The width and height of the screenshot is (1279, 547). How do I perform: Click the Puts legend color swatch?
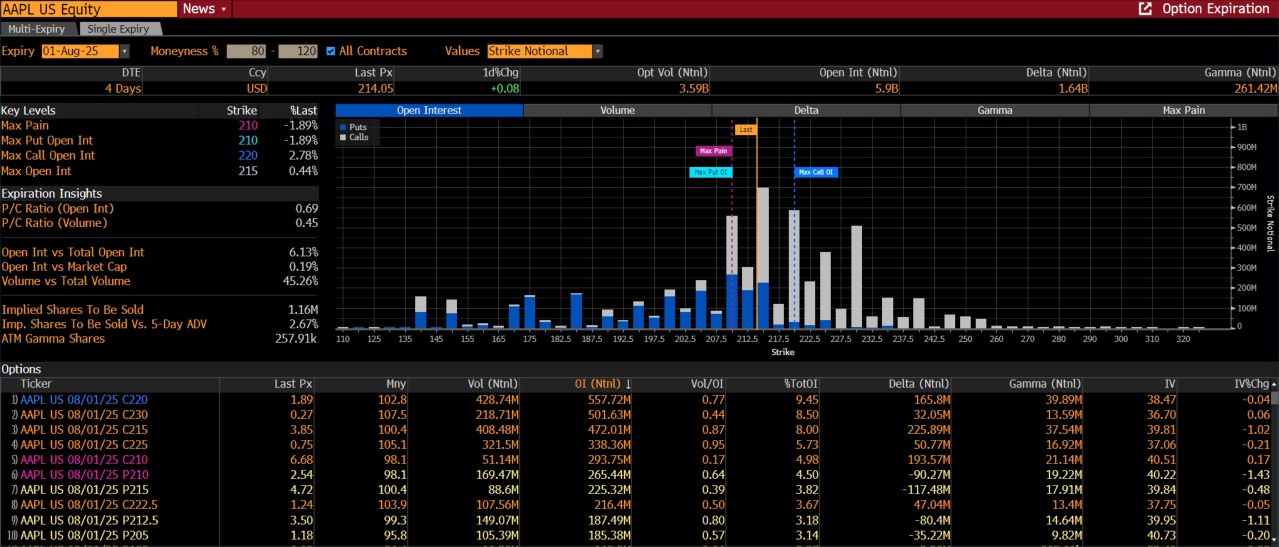343,128
